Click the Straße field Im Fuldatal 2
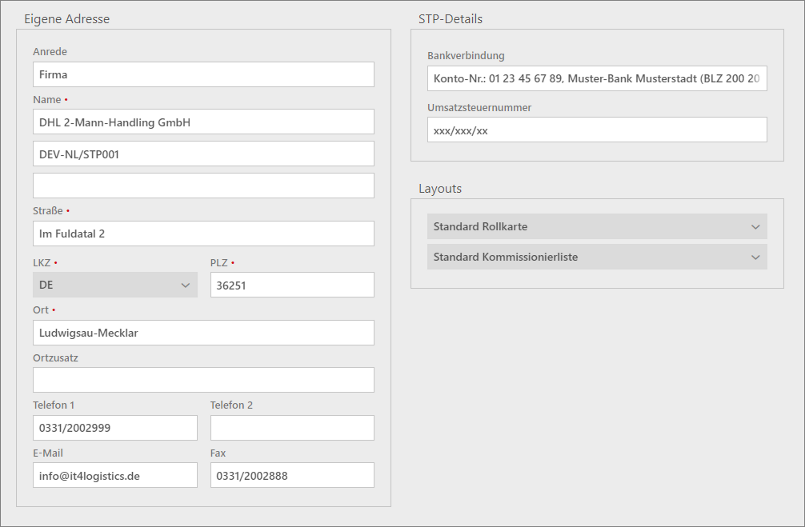The image size is (805, 527). pos(203,233)
